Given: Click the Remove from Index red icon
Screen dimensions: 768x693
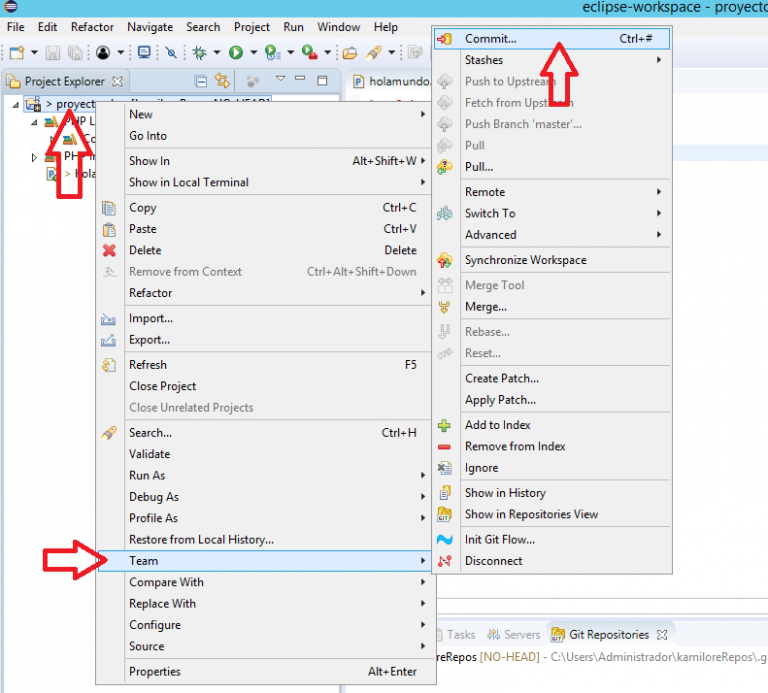Looking at the screenshot, I should click(x=445, y=446).
